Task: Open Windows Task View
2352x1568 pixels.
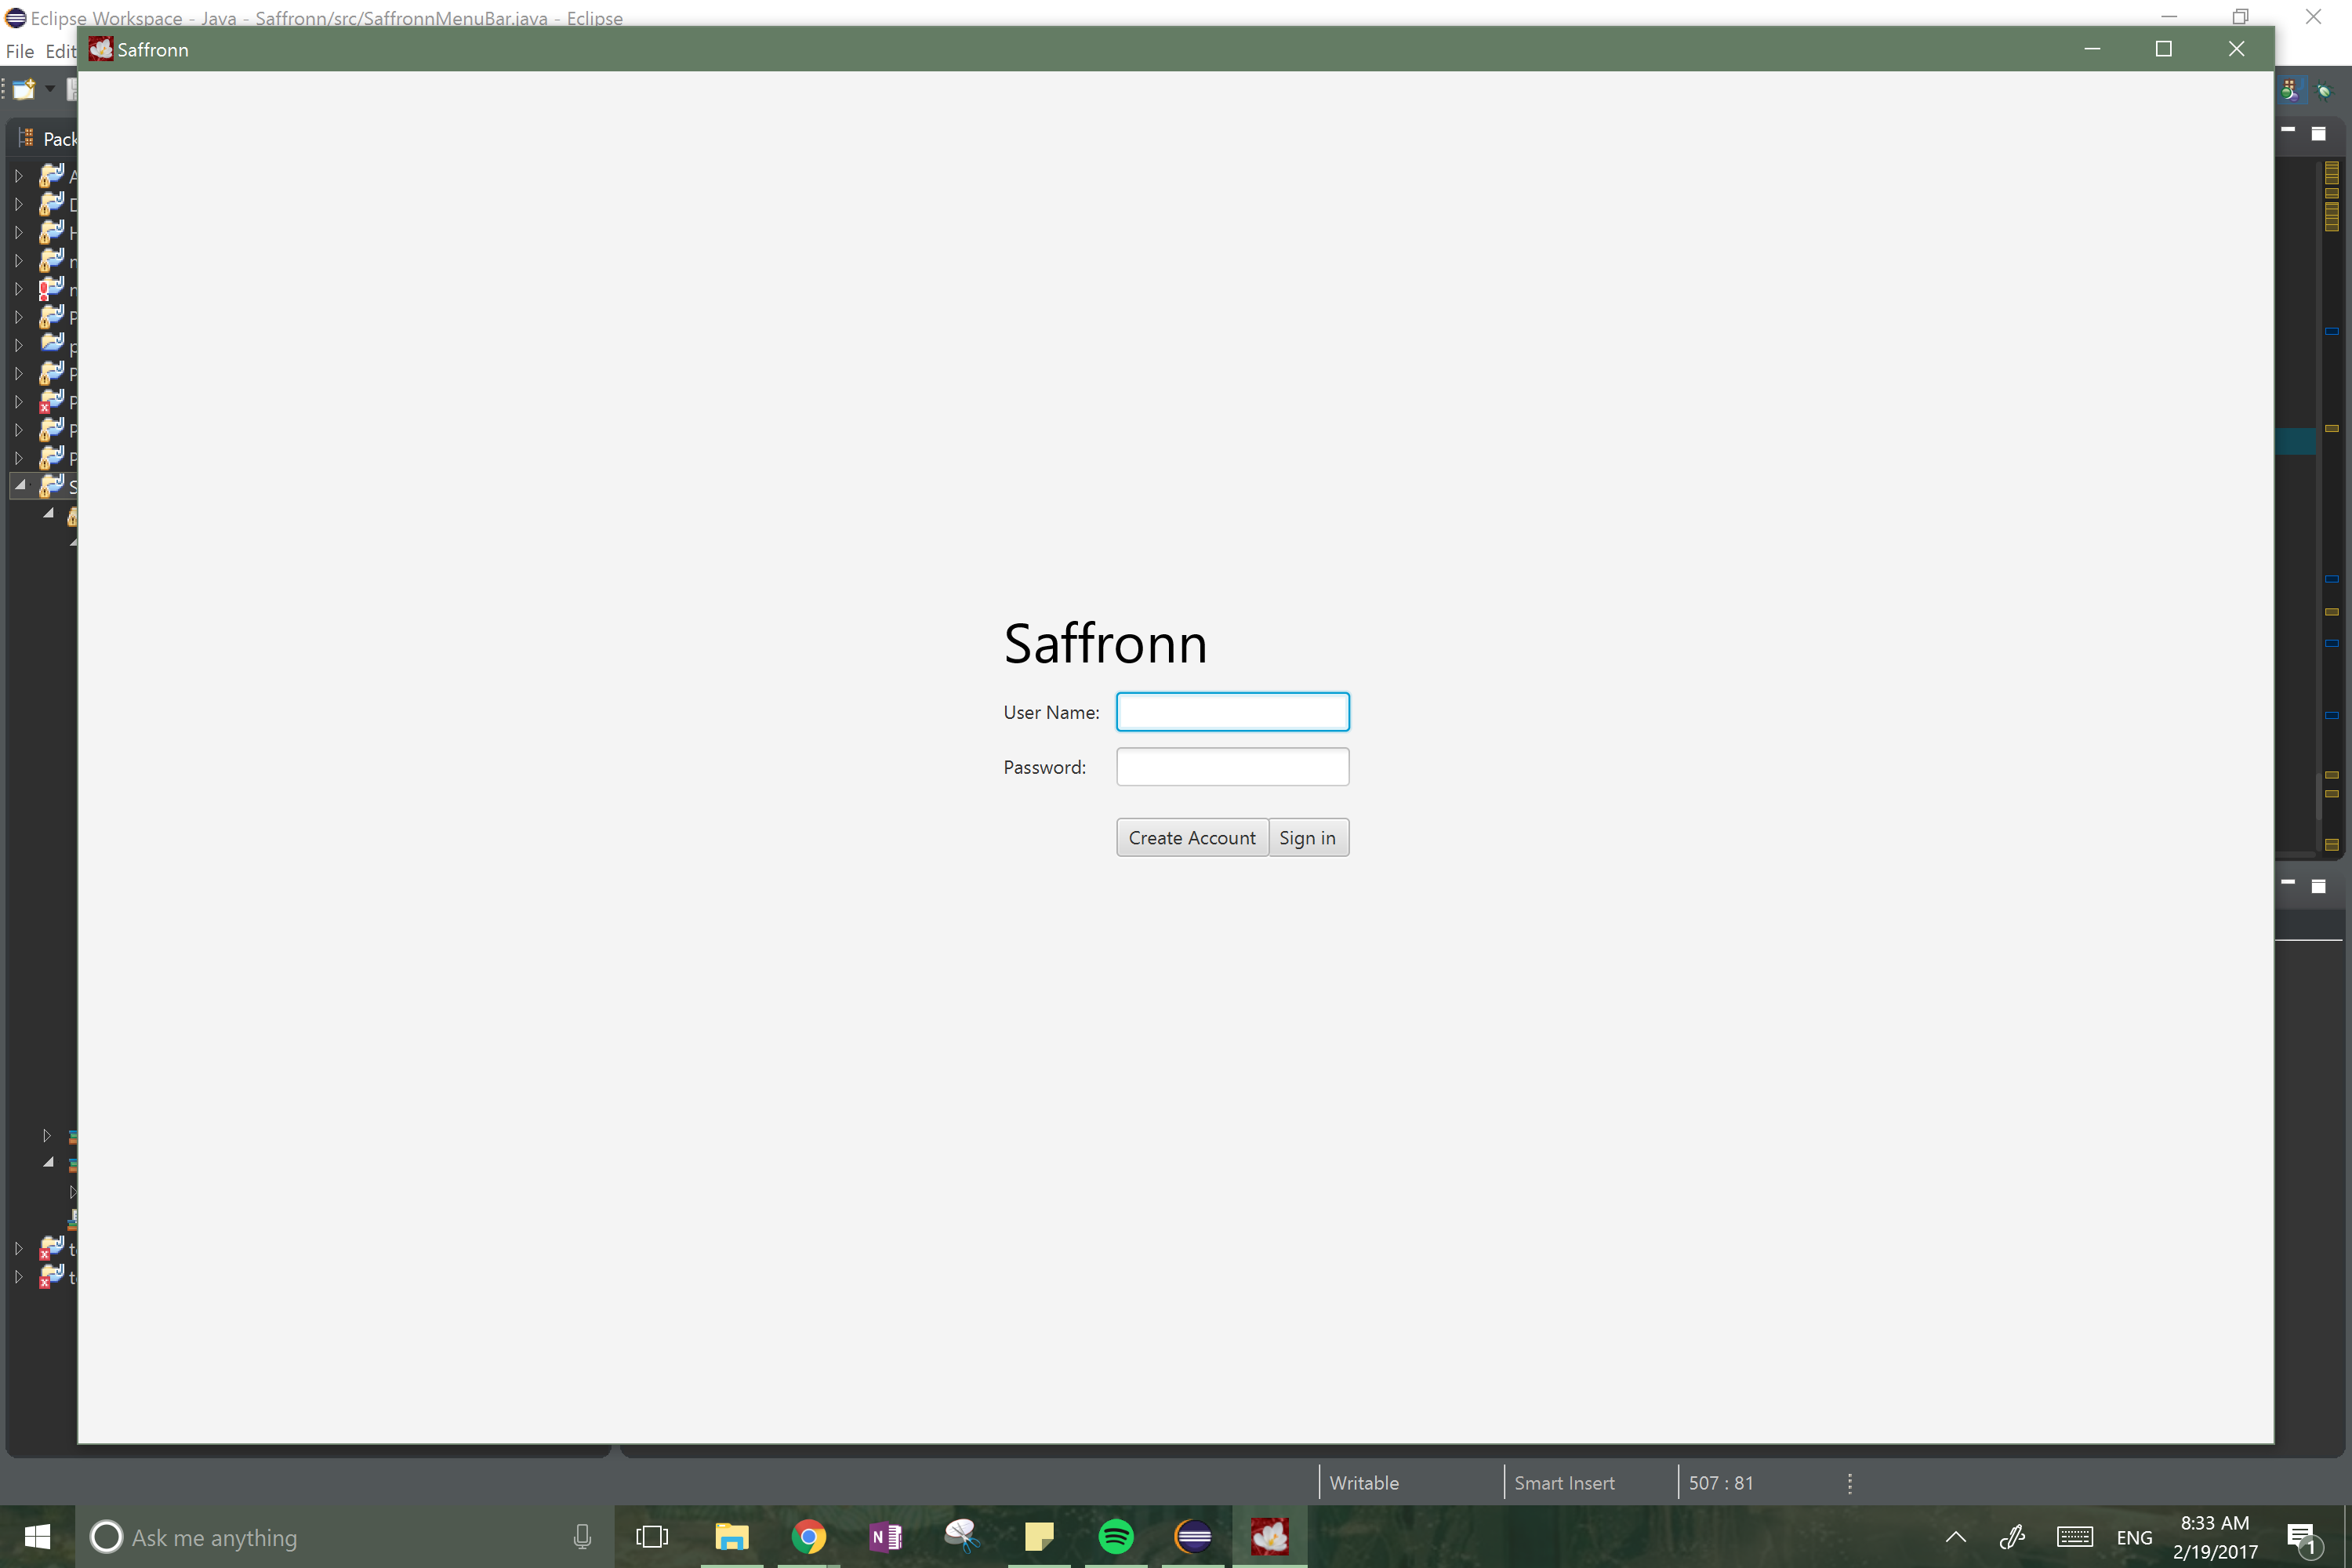Action: 652,1536
